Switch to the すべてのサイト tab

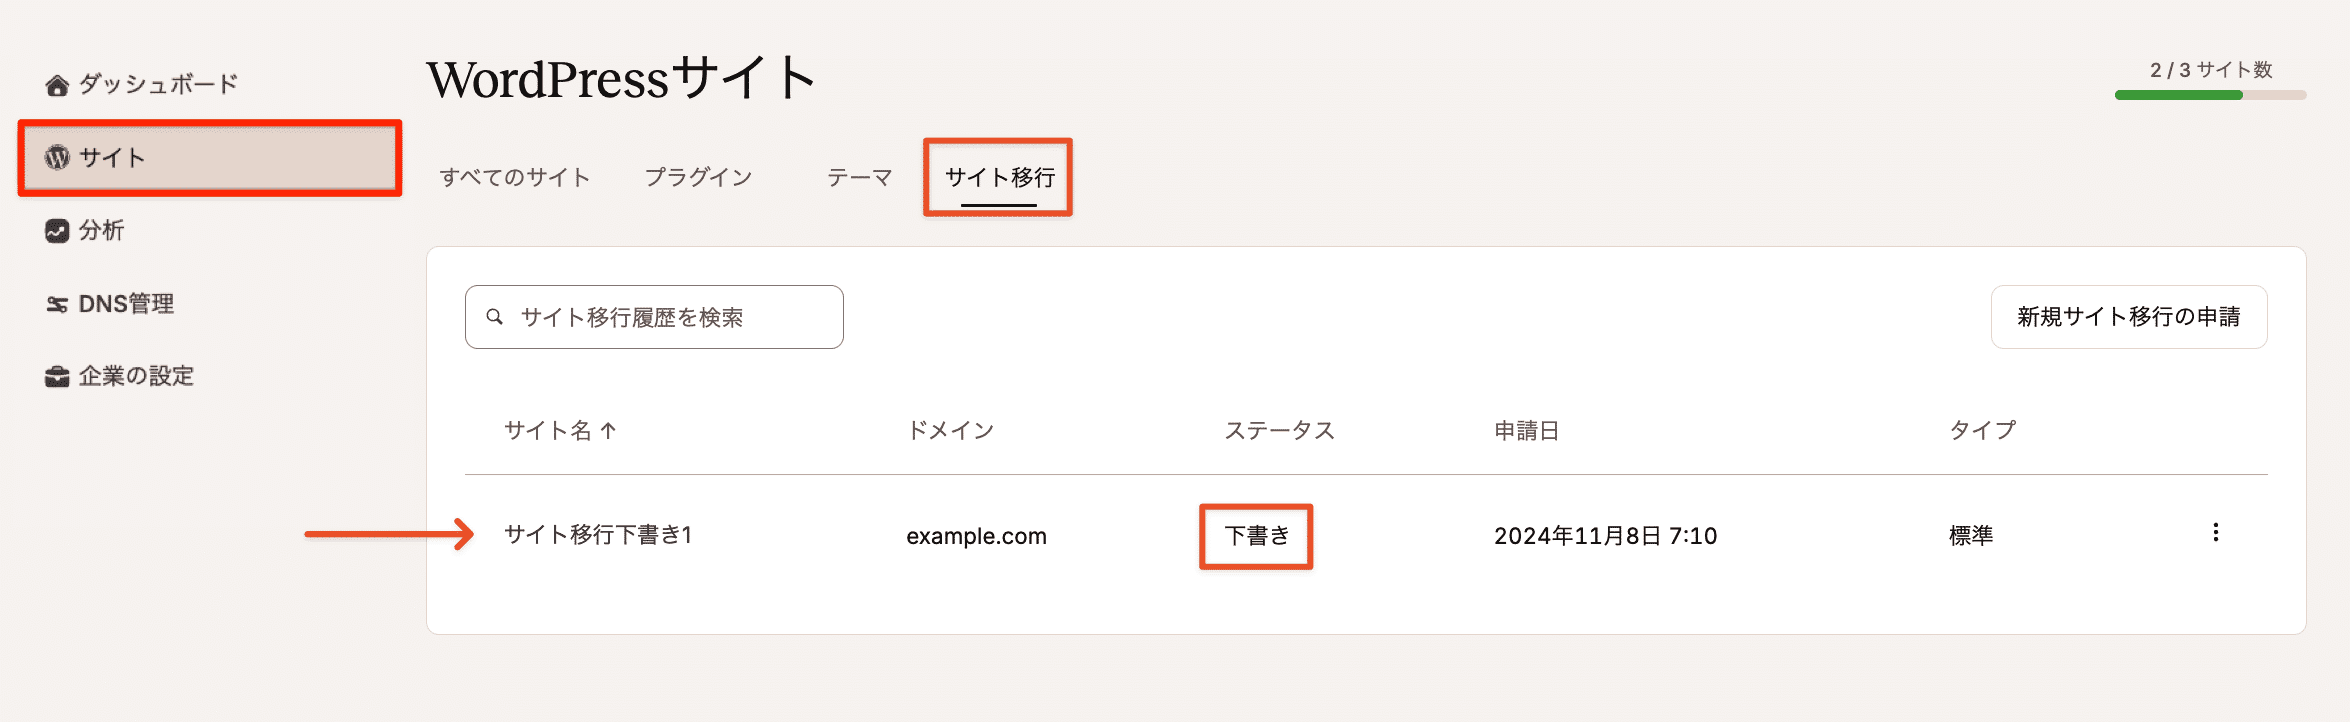[515, 177]
